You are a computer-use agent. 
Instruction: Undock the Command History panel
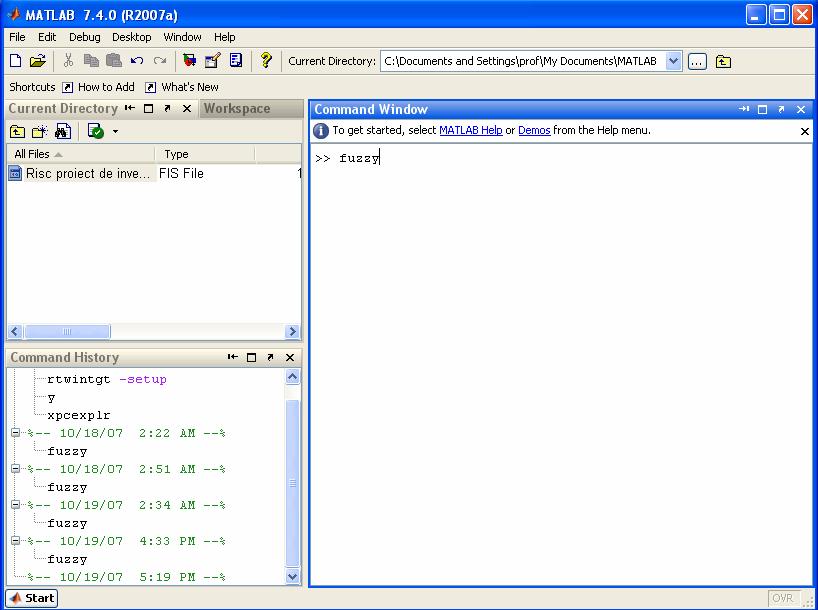270,357
